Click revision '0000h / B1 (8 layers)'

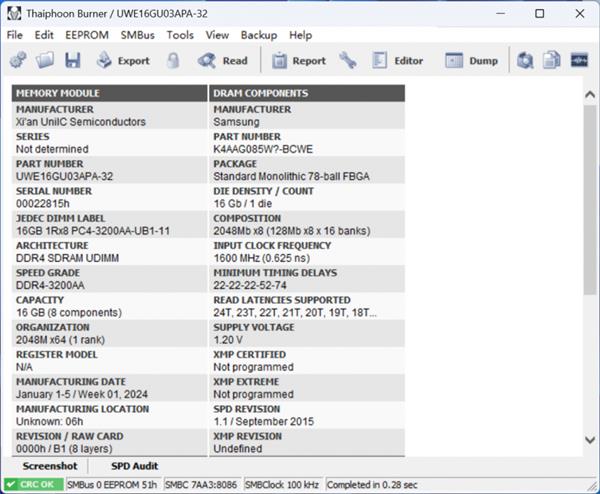pos(64,448)
